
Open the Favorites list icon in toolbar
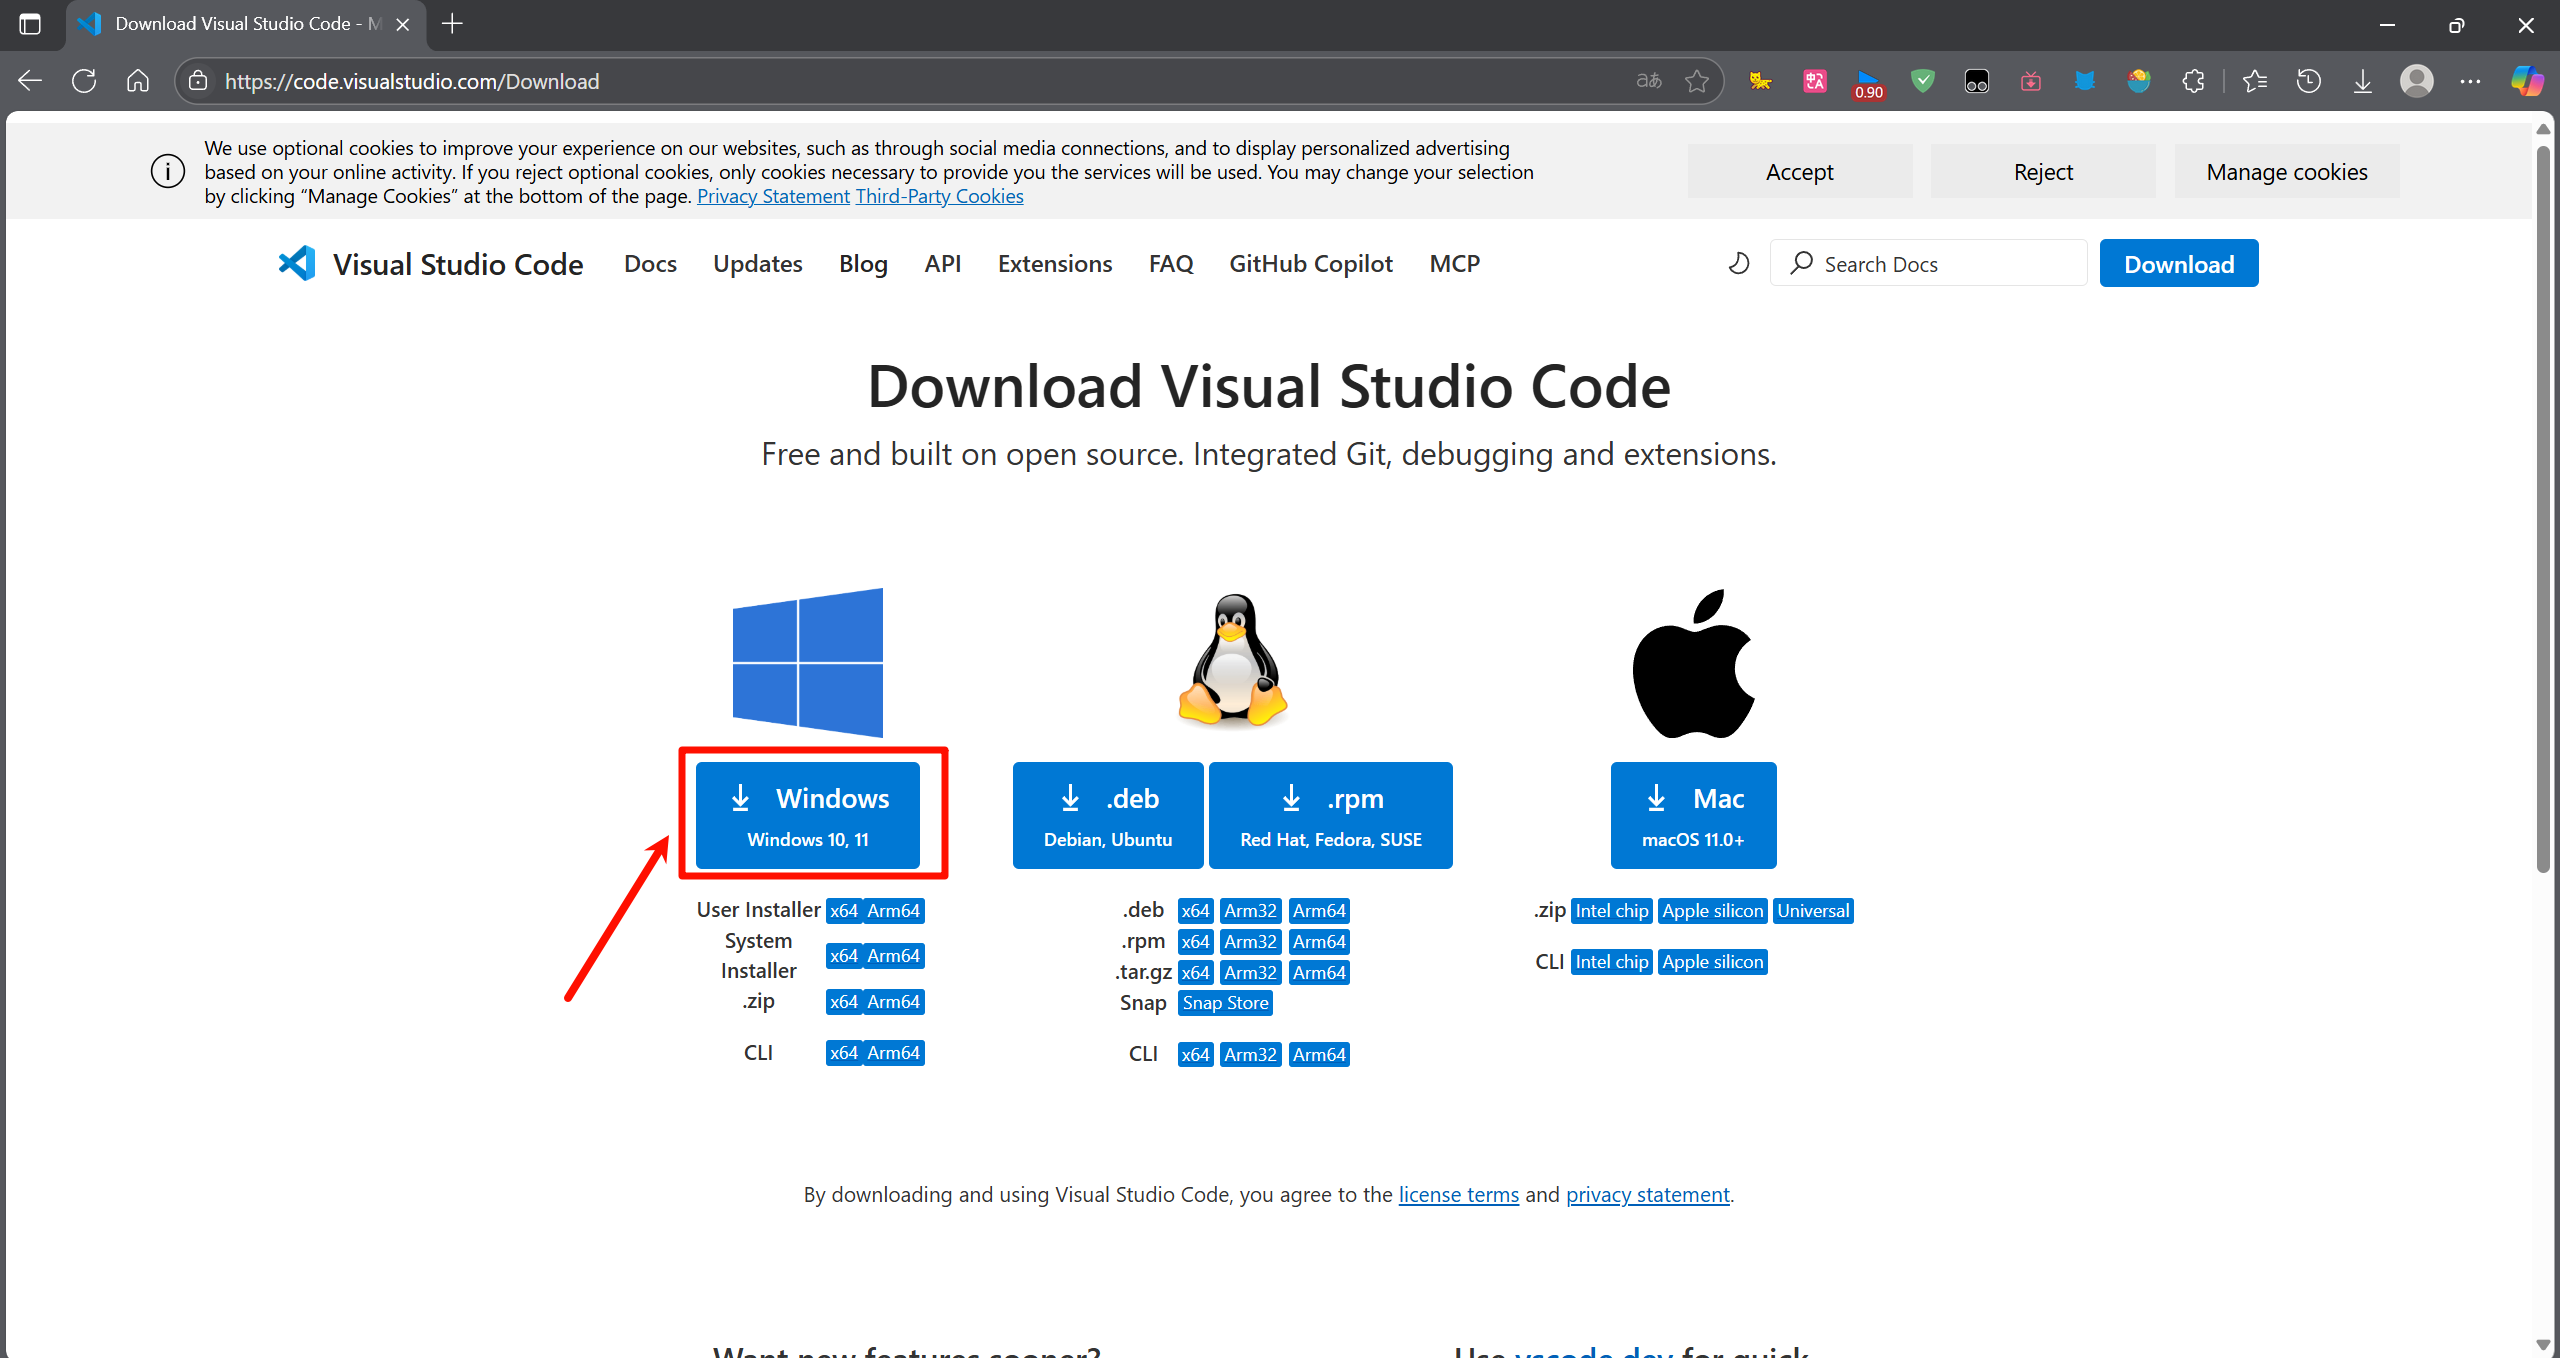[x=2255, y=81]
